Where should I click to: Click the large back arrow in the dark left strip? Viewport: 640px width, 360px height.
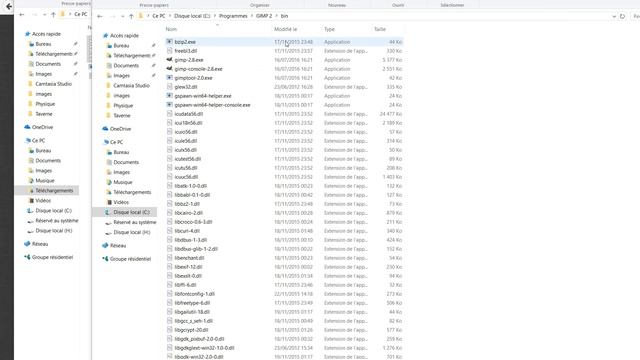(9, 6)
